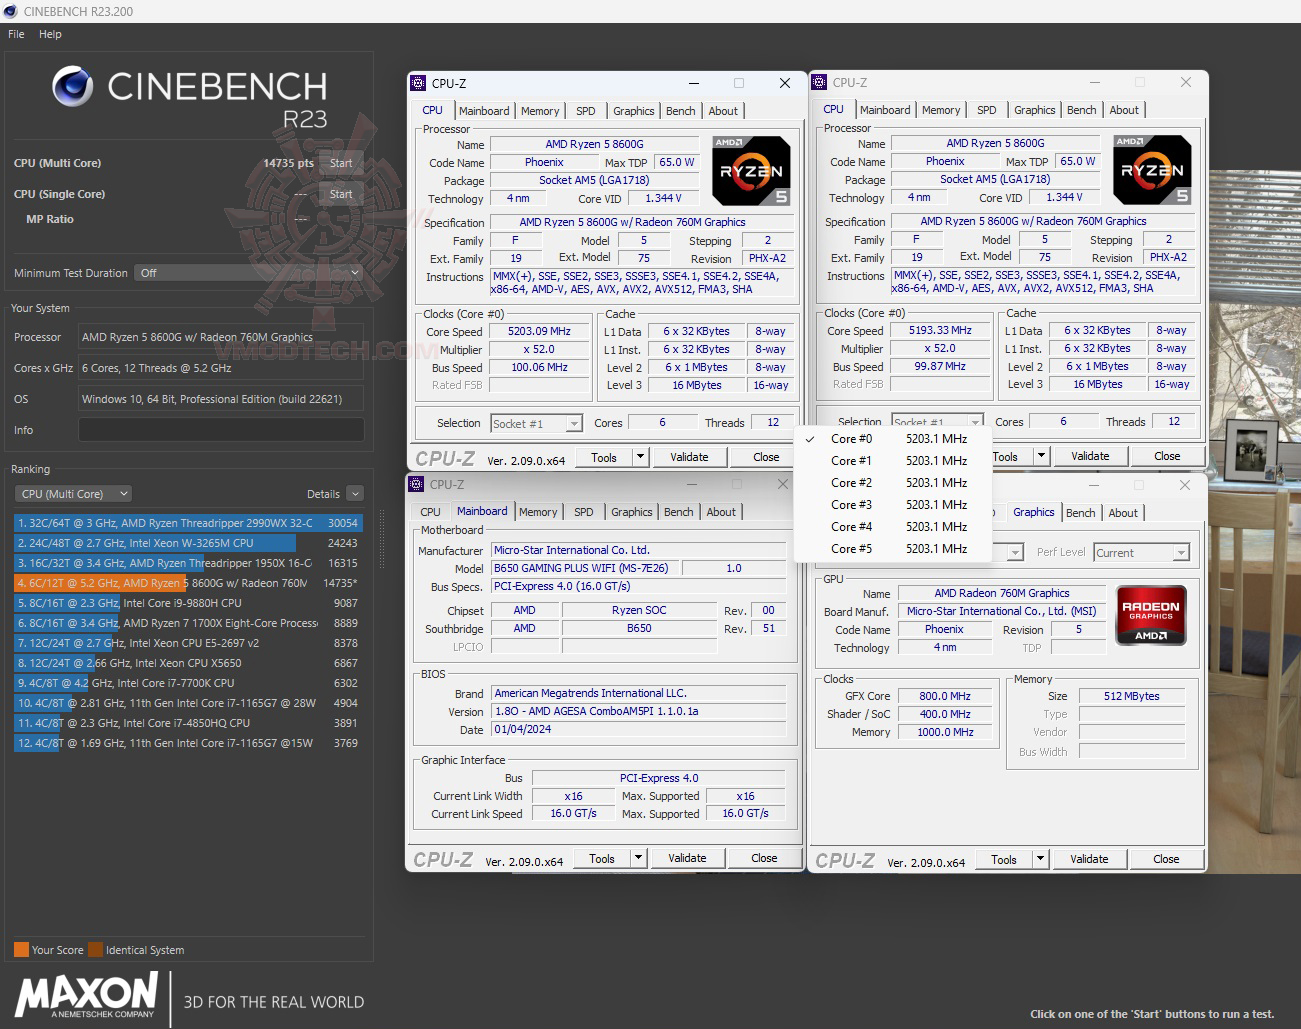Open the Bench tab in upper-left CPU-Z window
Image resolution: width=1301 pixels, height=1029 pixels.
(x=681, y=111)
